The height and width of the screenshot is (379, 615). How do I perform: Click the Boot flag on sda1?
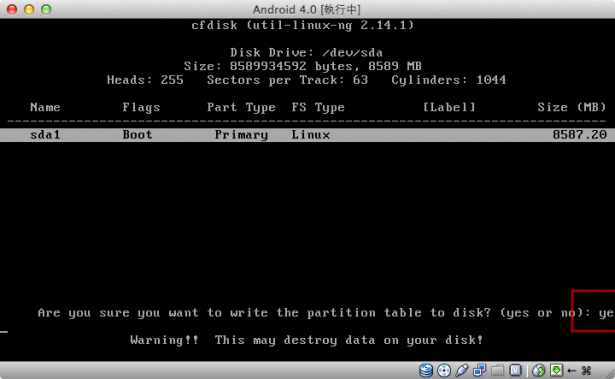click(x=137, y=135)
